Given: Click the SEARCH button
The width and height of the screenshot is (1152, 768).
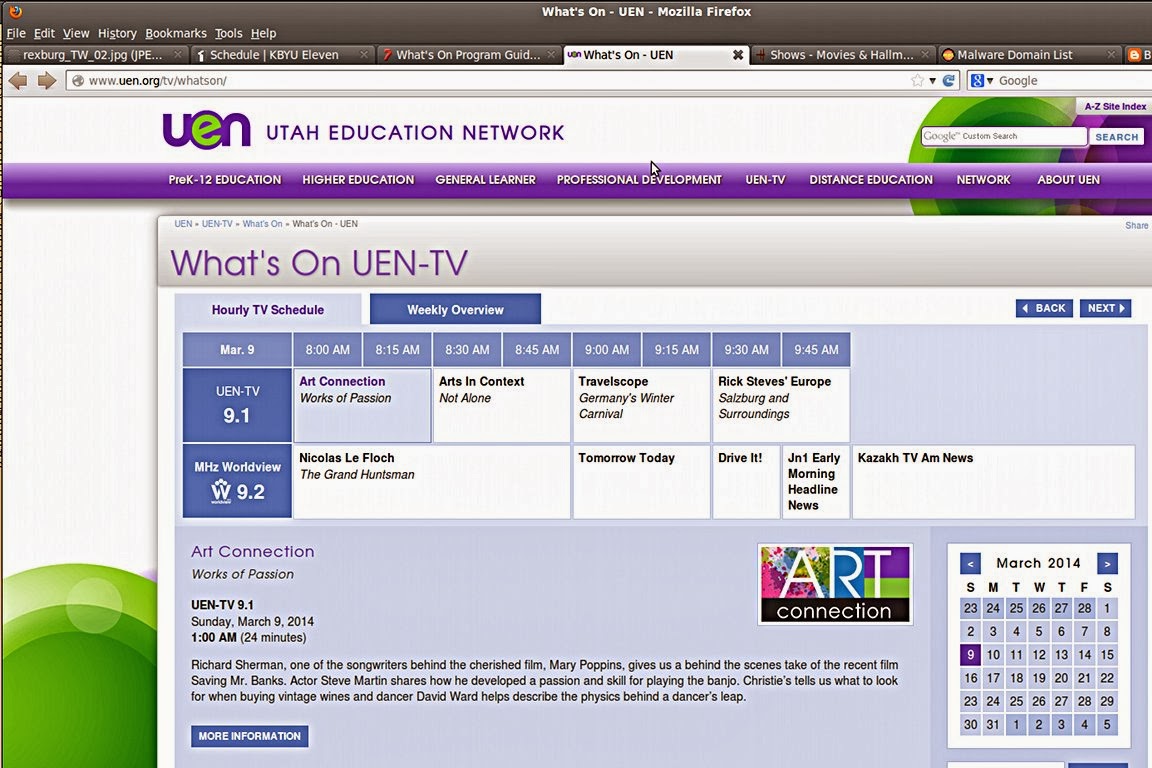Looking at the screenshot, I should (1116, 137).
